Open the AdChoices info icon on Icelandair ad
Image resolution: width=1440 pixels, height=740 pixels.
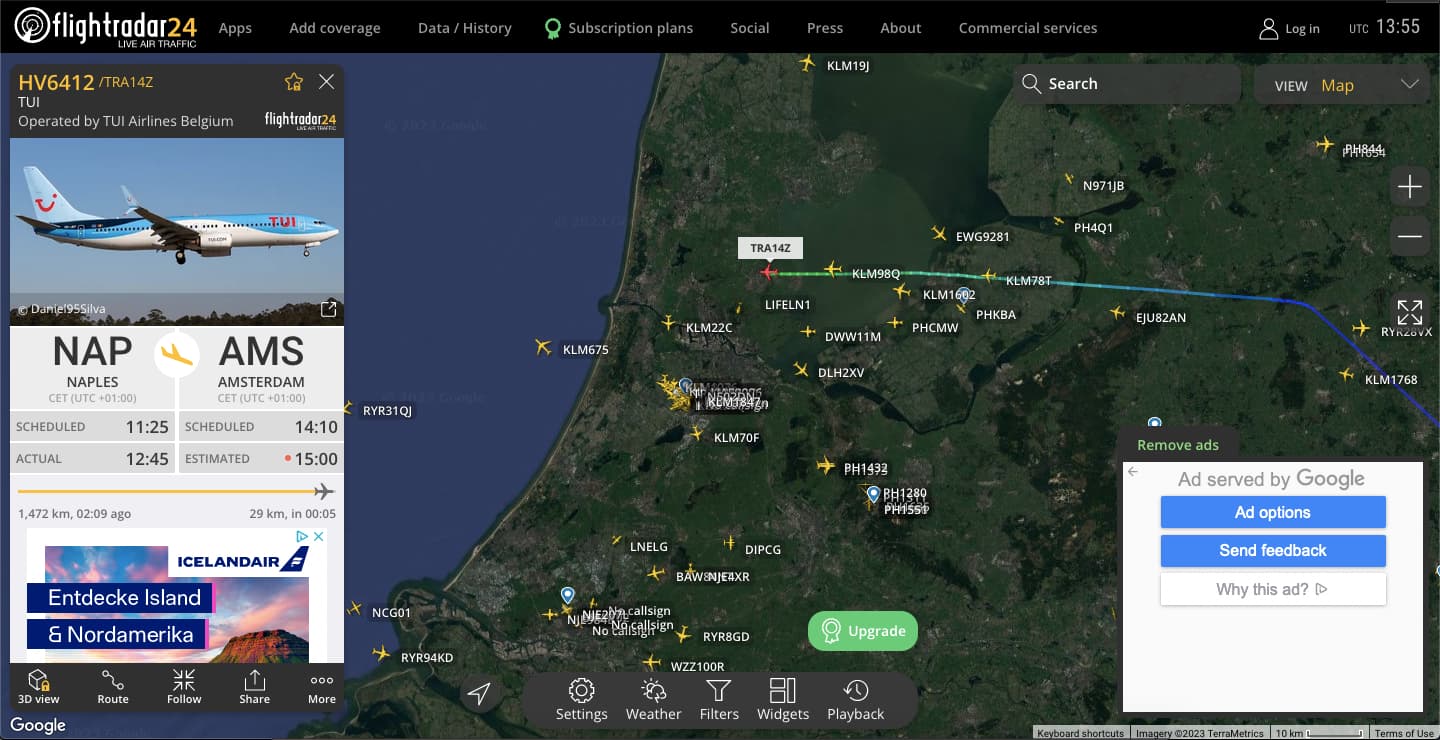(x=302, y=537)
